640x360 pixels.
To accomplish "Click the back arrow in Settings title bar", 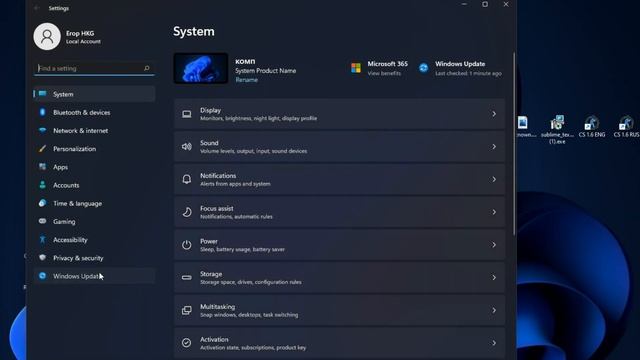I will [x=37, y=8].
